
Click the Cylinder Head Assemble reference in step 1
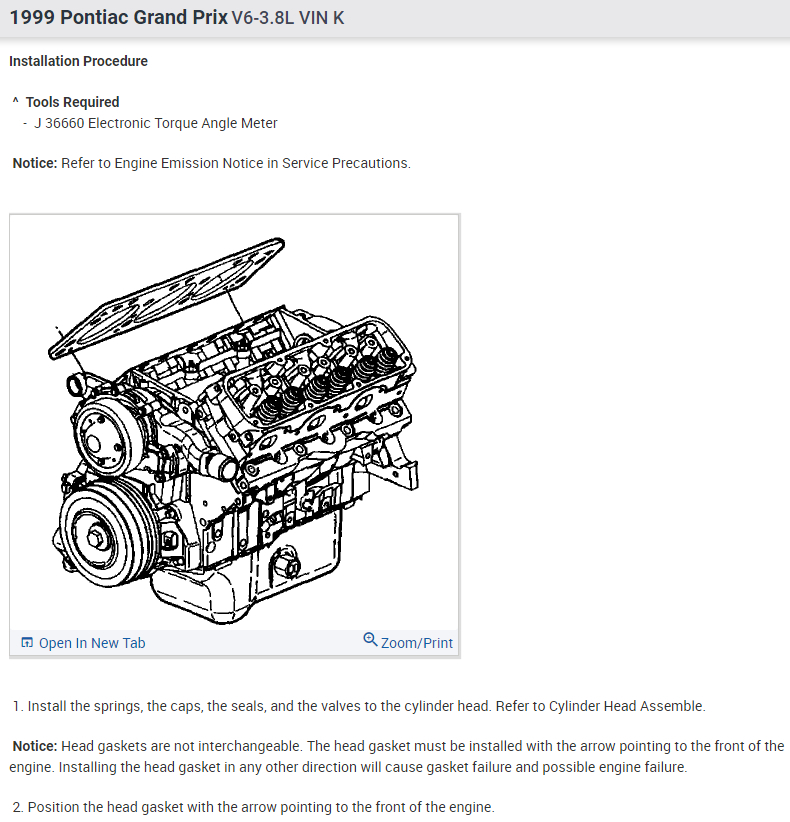coord(626,706)
